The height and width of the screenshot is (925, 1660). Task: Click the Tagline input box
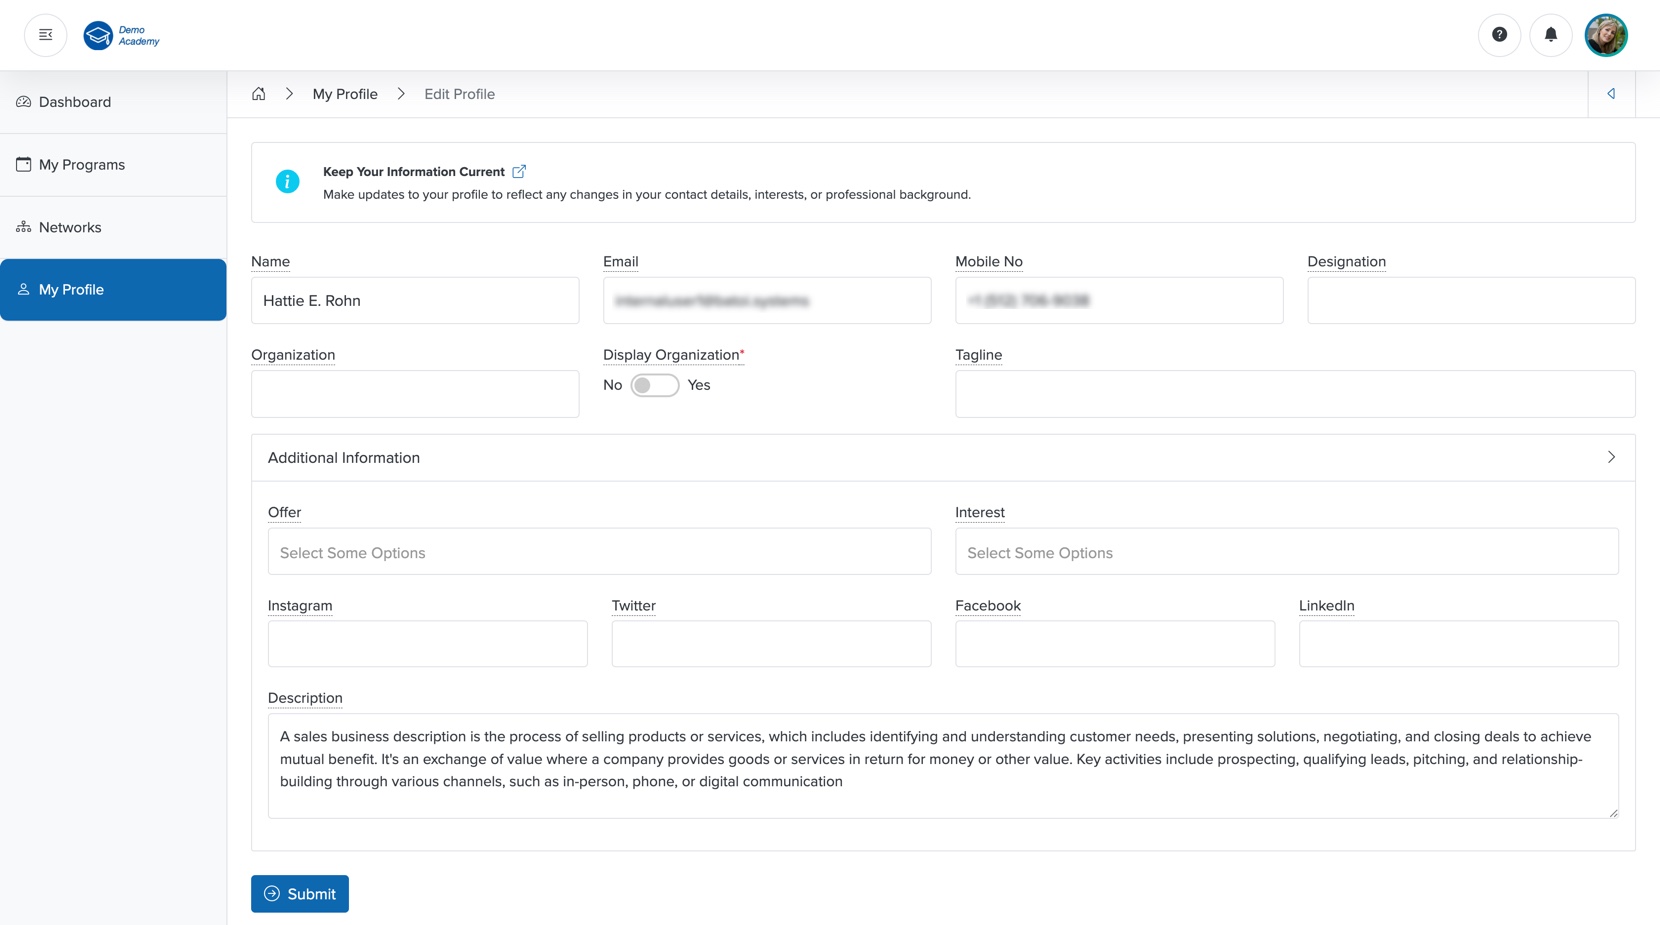click(x=1293, y=394)
